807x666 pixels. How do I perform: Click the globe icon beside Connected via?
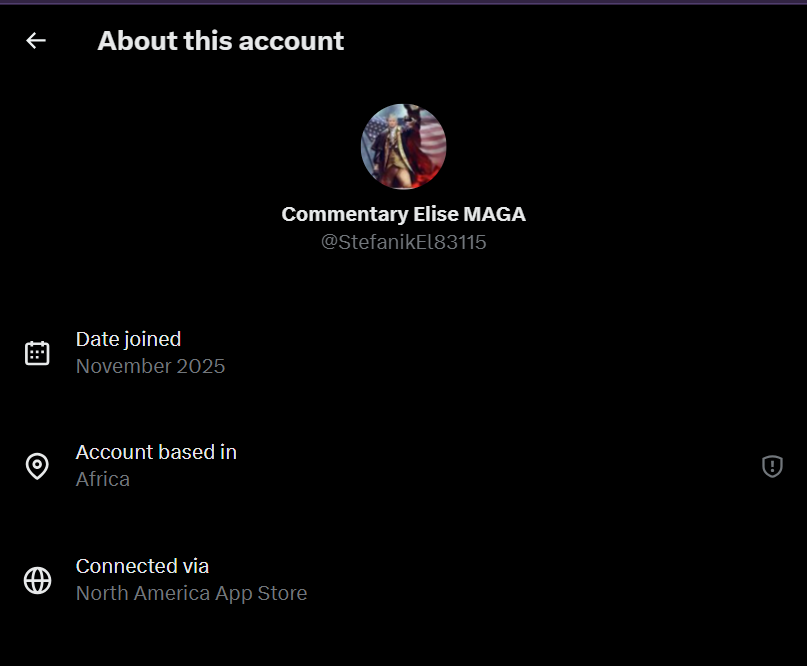point(38,581)
